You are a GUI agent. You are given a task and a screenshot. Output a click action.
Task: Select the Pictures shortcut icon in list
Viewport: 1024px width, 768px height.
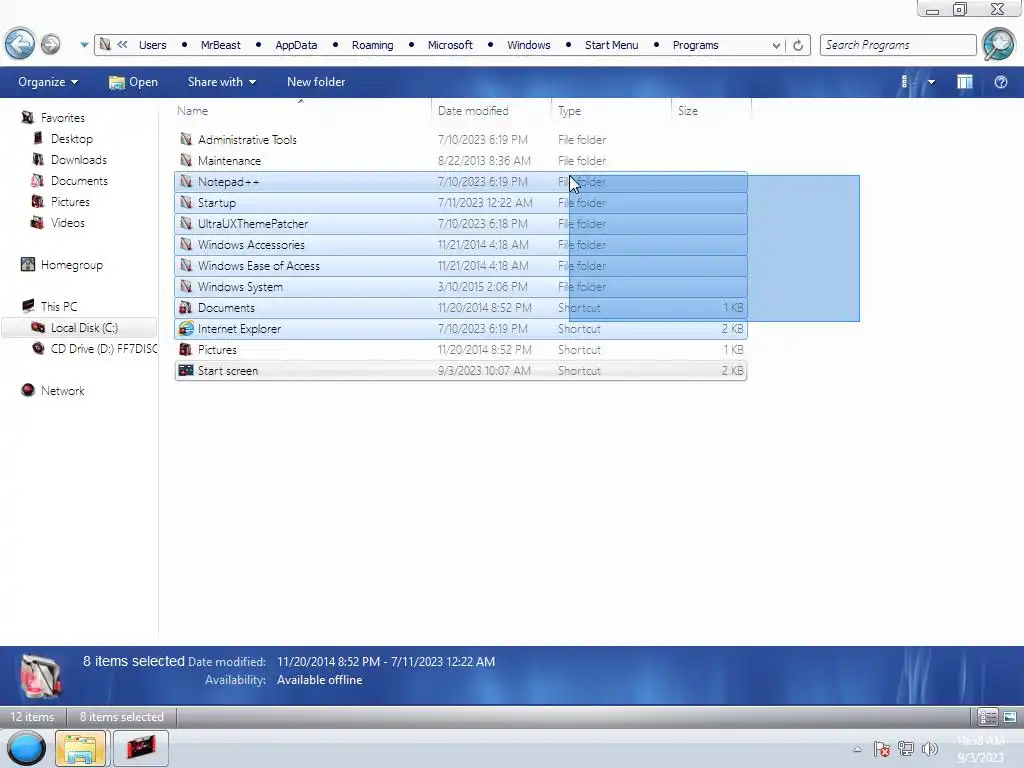point(186,349)
